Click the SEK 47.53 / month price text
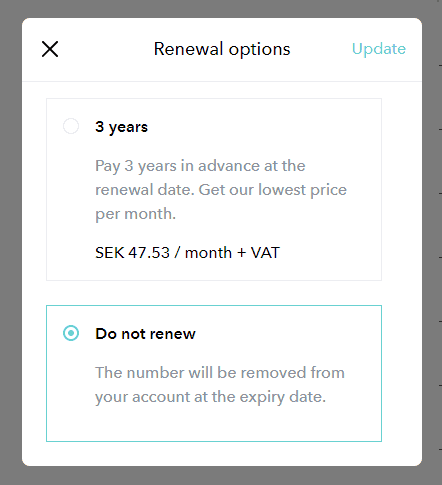The image size is (442, 485). click(x=163, y=253)
